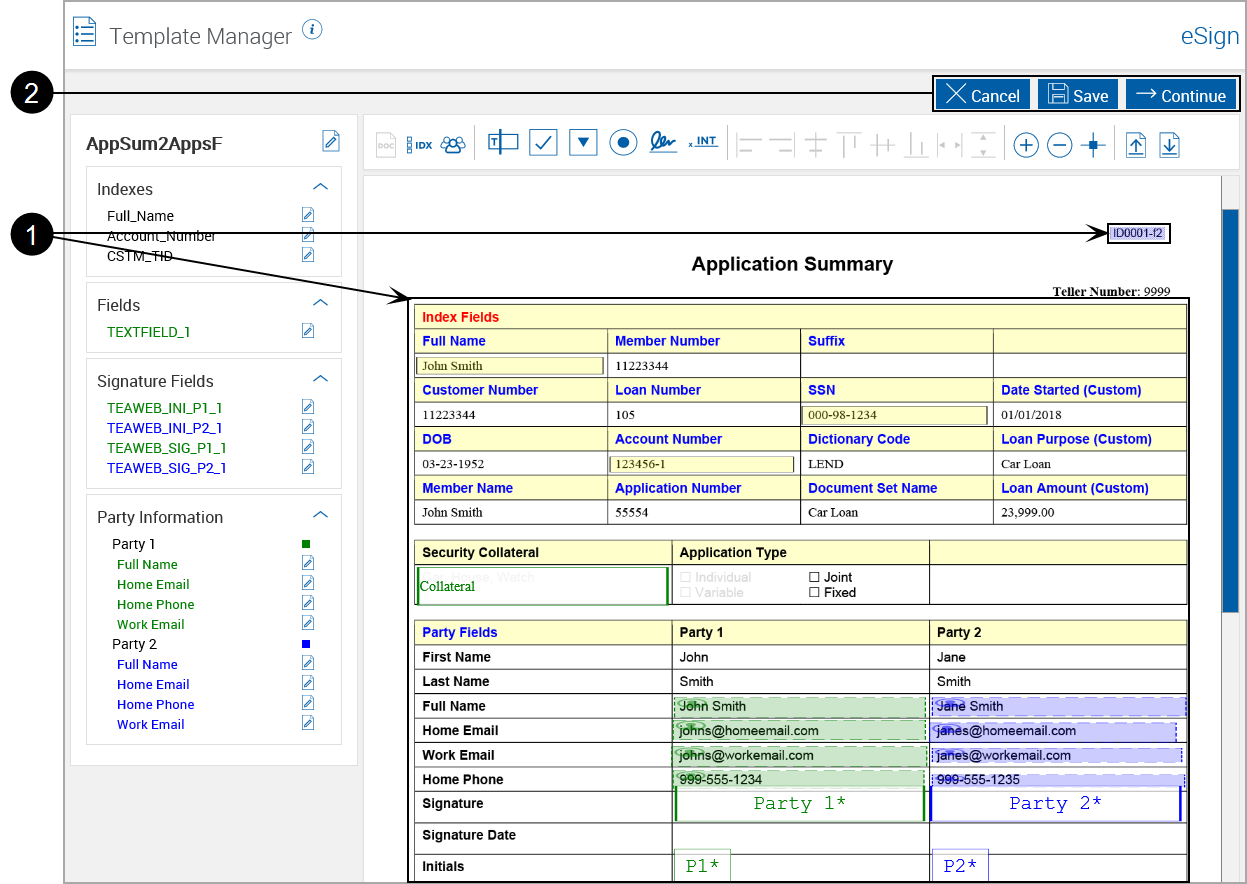Click the crosshair snap icon
This screenshot has width=1247, height=884.
click(x=1094, y=145)
